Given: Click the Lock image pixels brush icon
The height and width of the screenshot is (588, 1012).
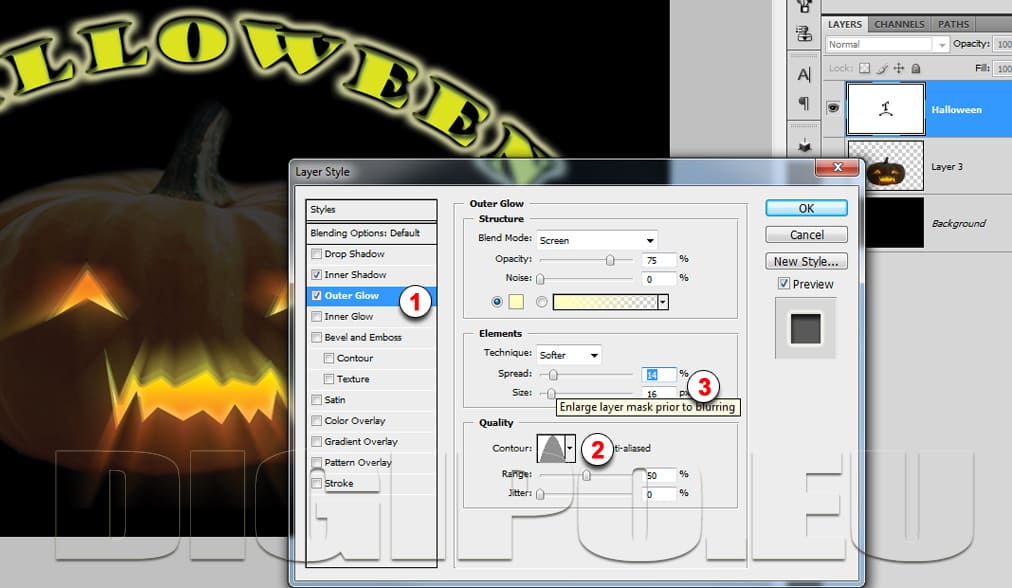Looking at the screenshot, I should click(x=883, y=68).
